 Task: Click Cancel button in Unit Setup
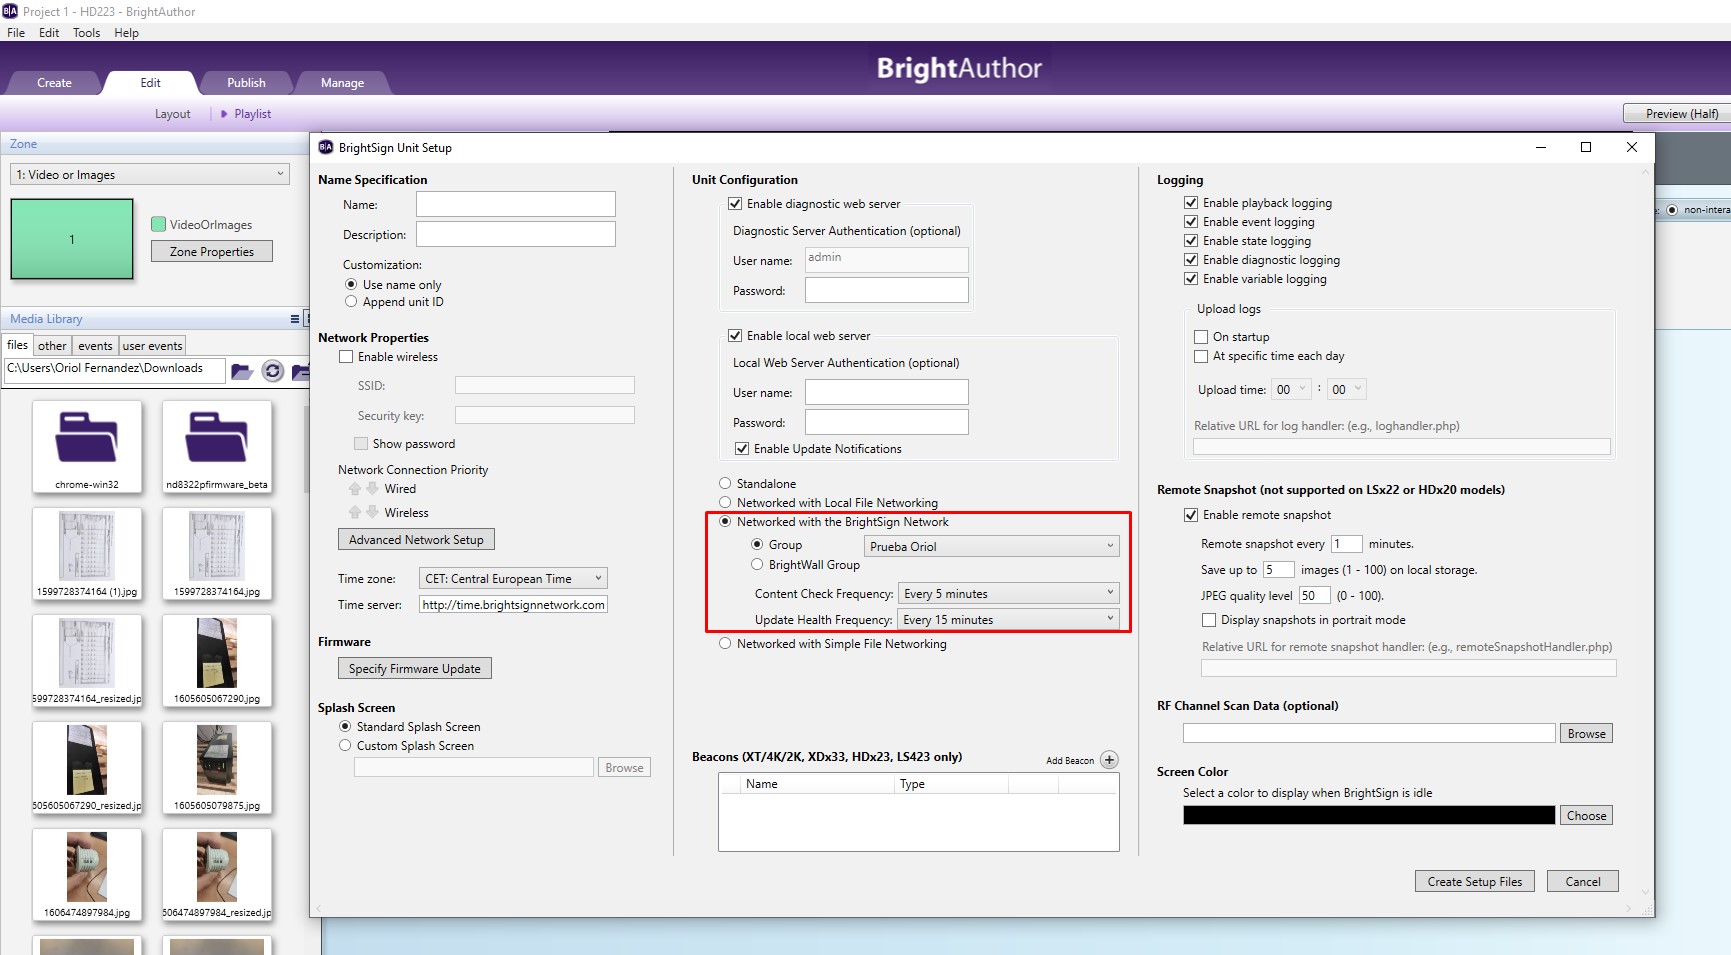click(1583, 882)
